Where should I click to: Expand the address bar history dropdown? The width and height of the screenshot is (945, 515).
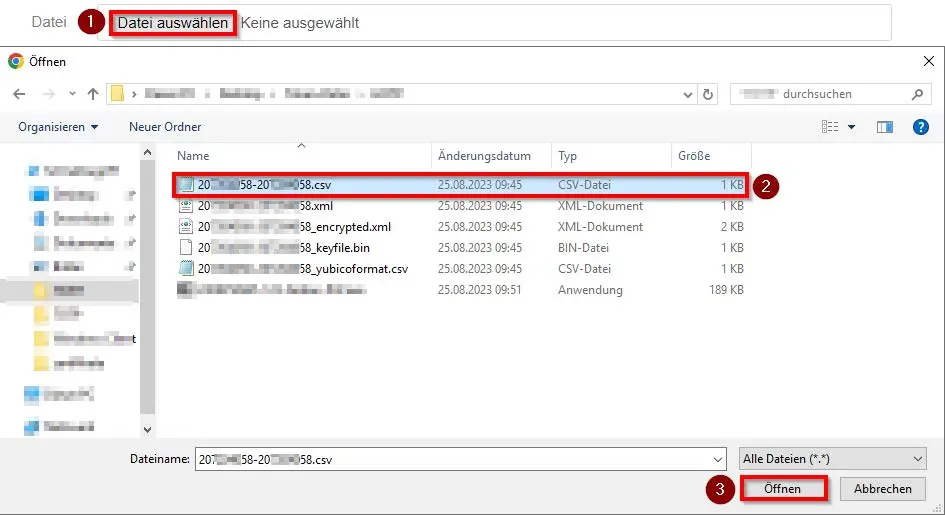(x=687, y=94)
